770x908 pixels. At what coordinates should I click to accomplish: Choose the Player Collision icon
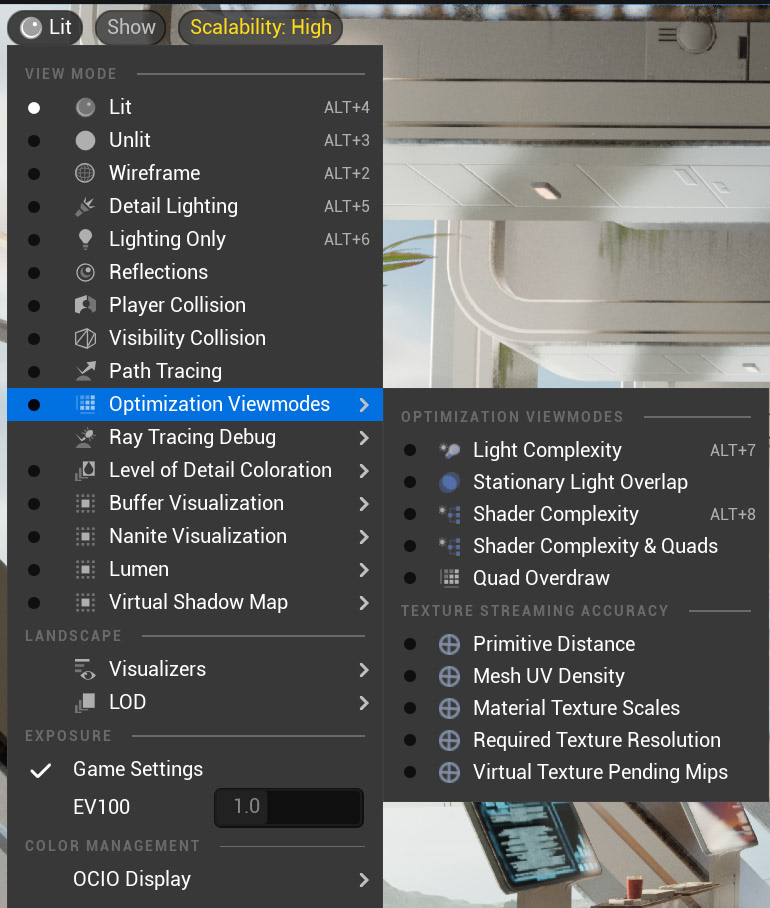[85, 305]
